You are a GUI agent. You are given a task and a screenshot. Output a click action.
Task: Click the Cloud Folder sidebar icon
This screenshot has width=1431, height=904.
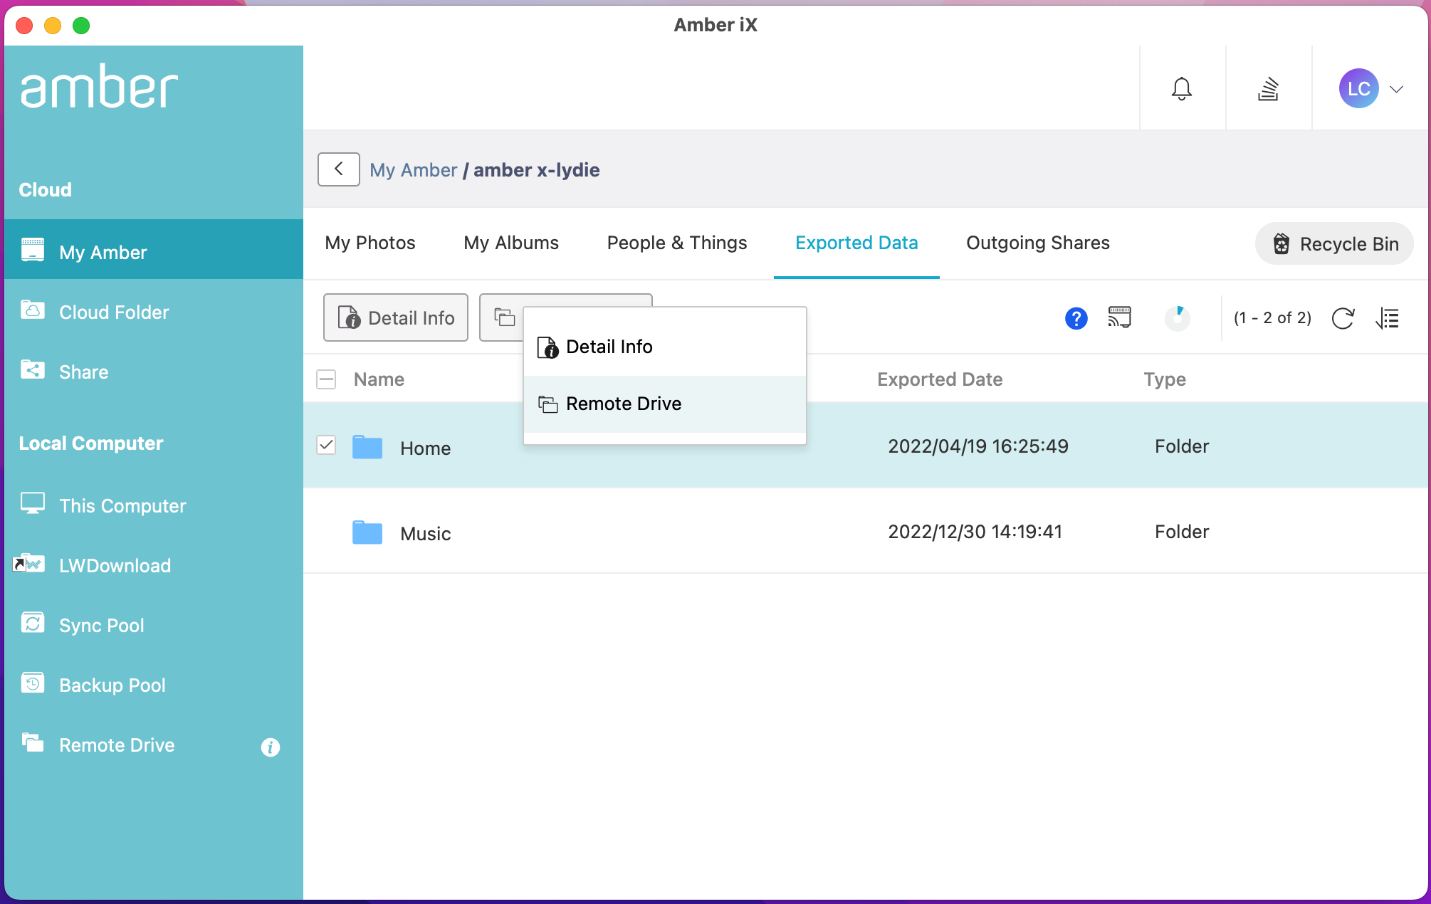coord(33,310)
